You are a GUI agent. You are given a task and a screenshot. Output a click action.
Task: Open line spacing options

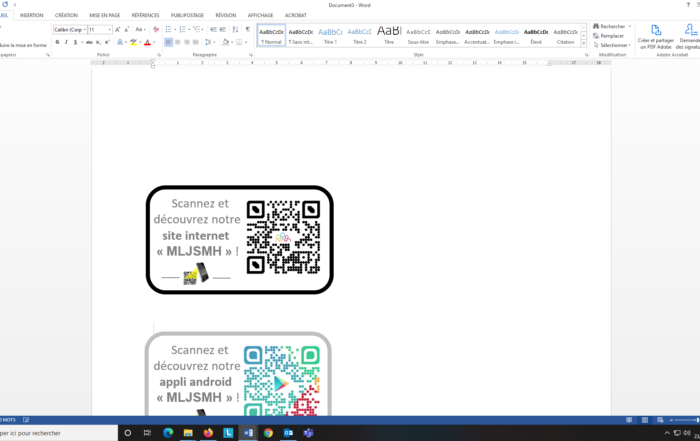208,42
